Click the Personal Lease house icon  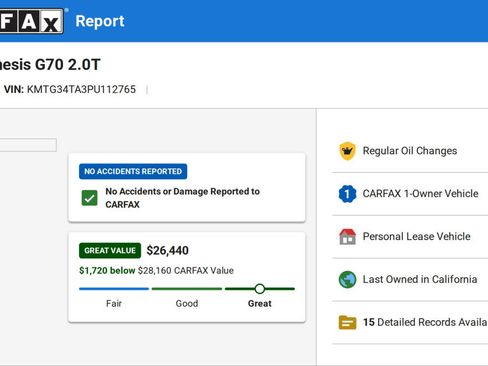[347, 237]
